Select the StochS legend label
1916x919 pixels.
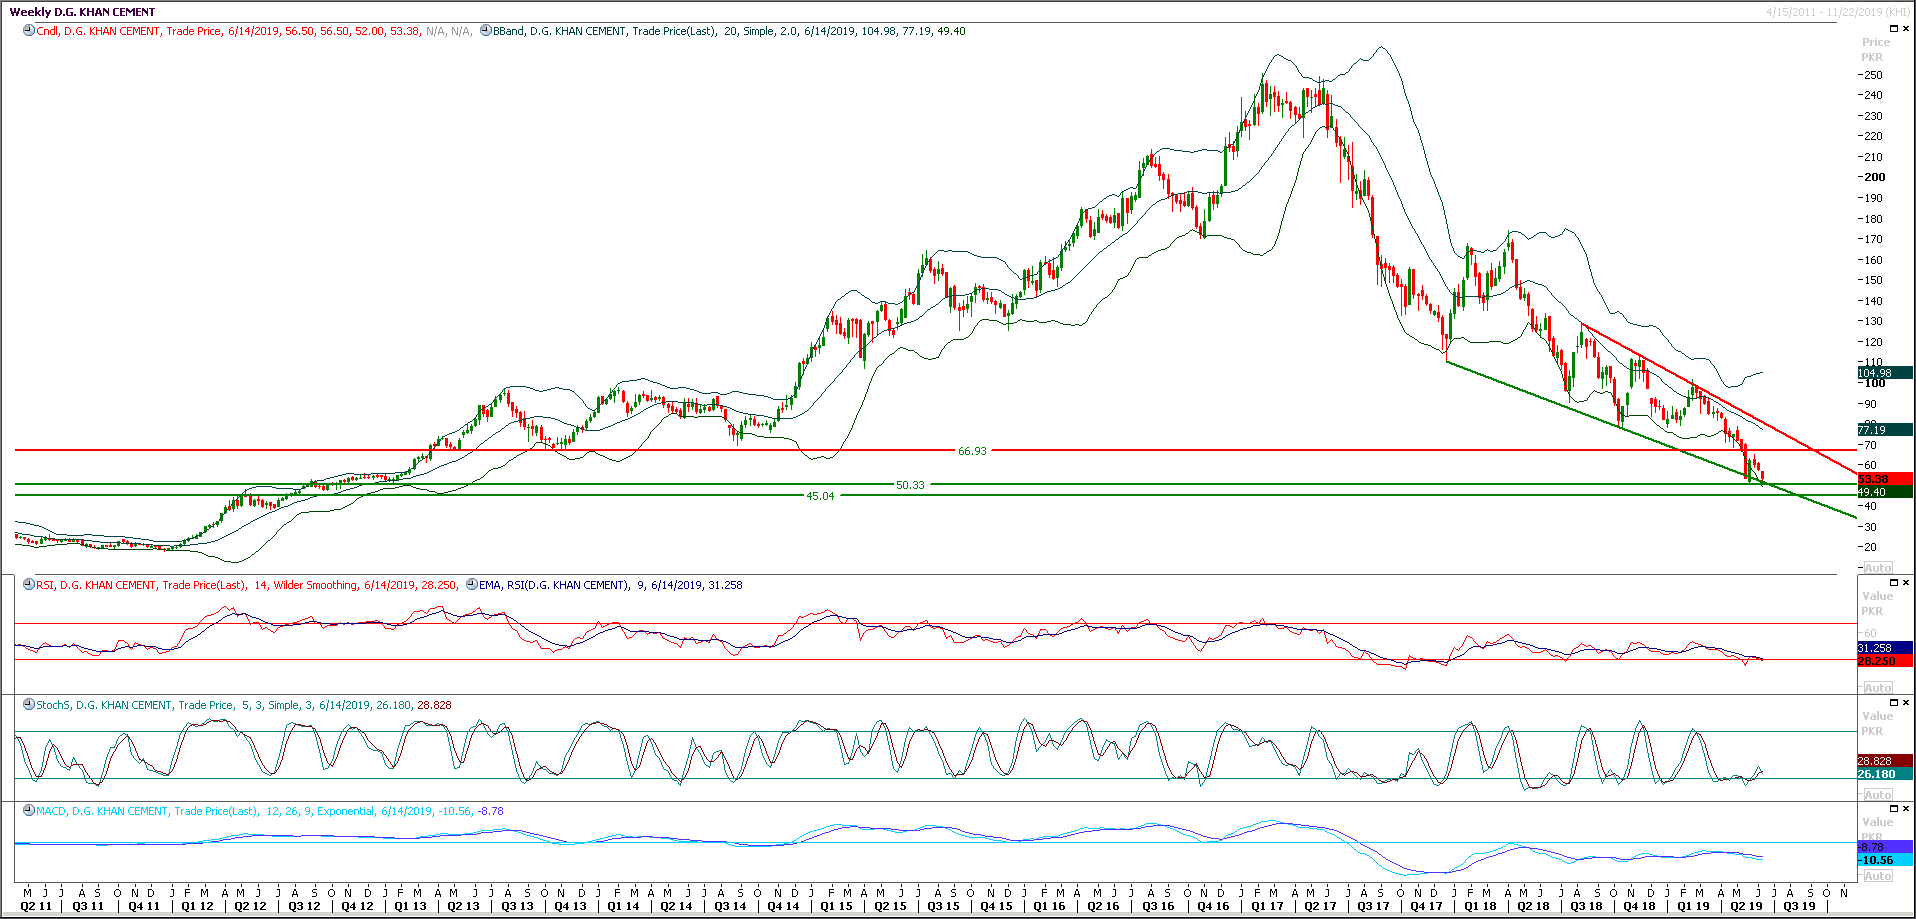tap(244, 705)
